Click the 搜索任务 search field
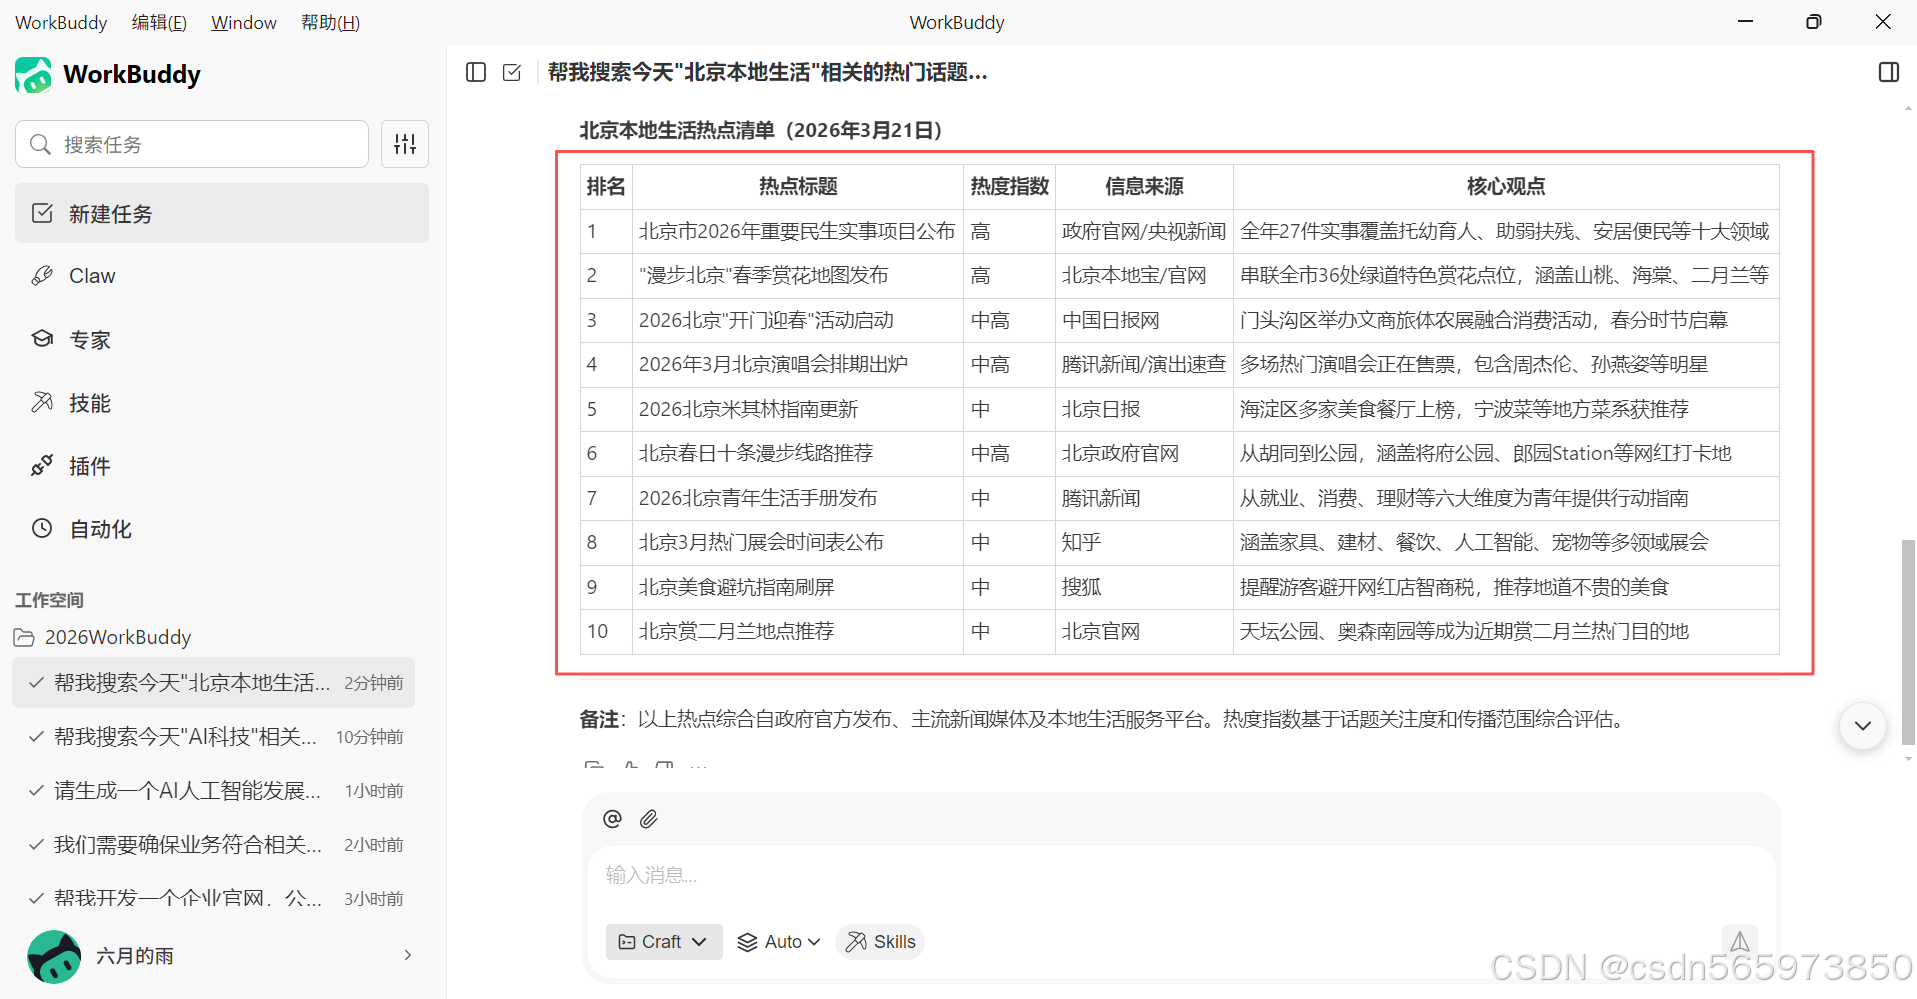This screenshot has height=999, width=1917. (x=192, y=144)
